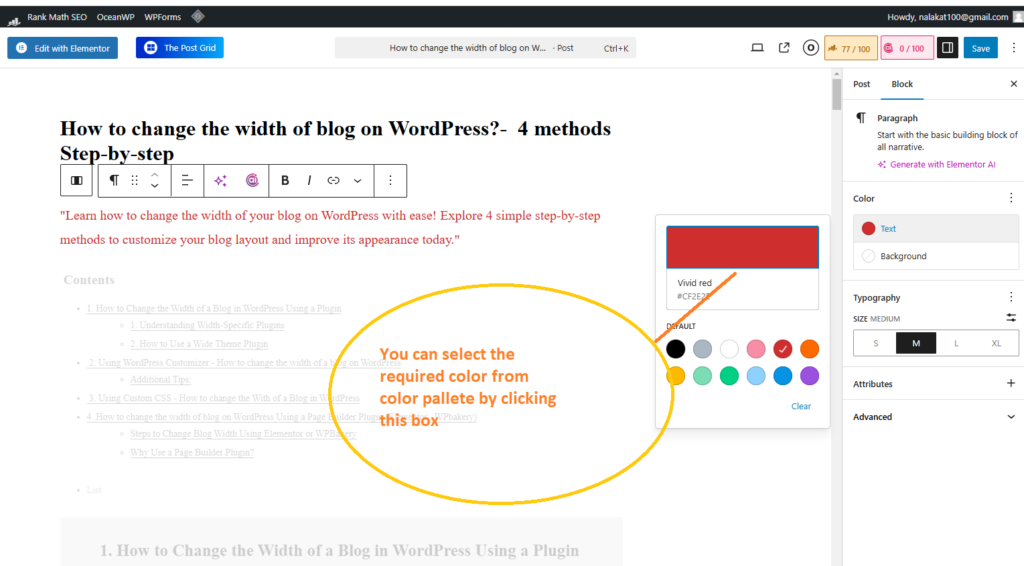Select the Text color option
Image resolution: width=1024 pixels, height=566 pixels.
pos(936,228)
